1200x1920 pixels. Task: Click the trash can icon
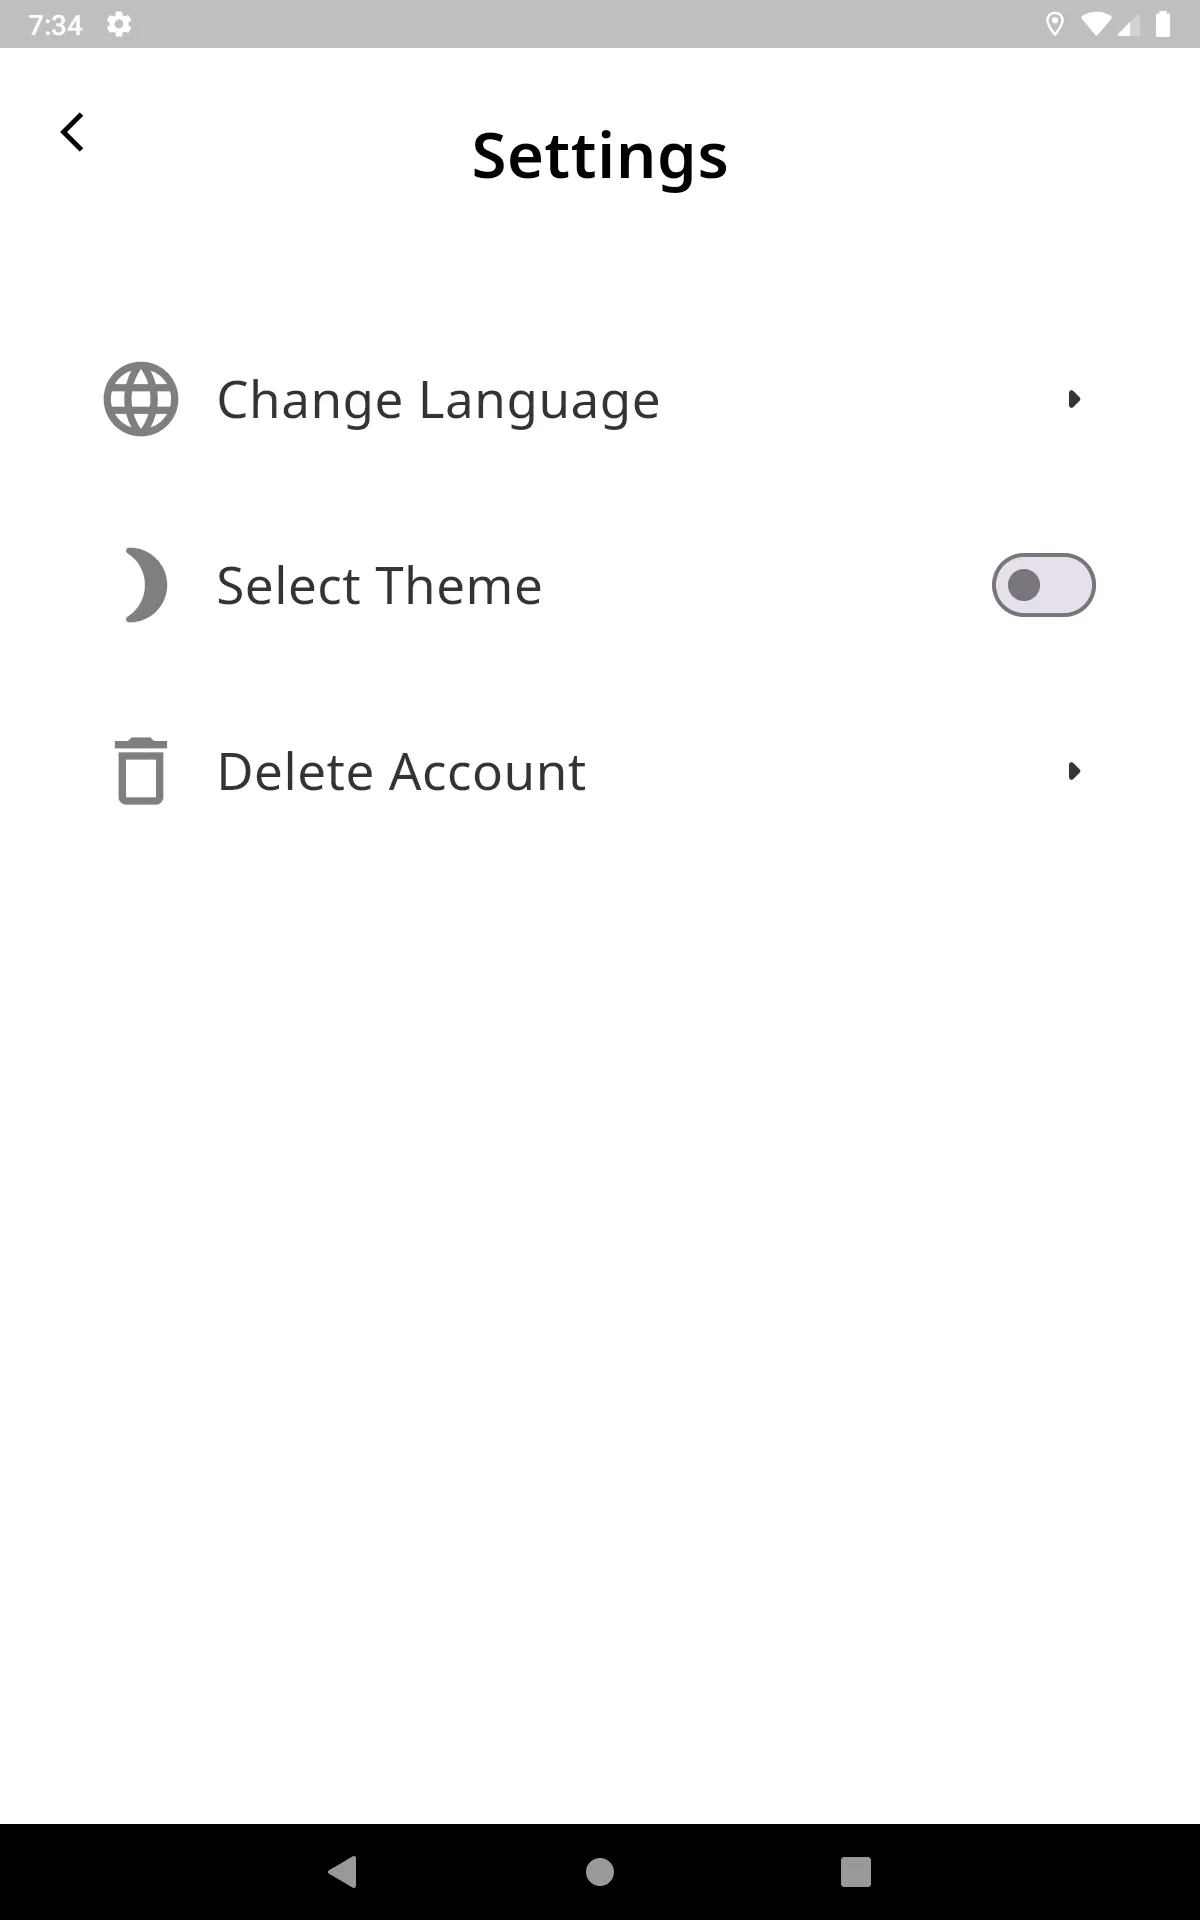point(141,771)
